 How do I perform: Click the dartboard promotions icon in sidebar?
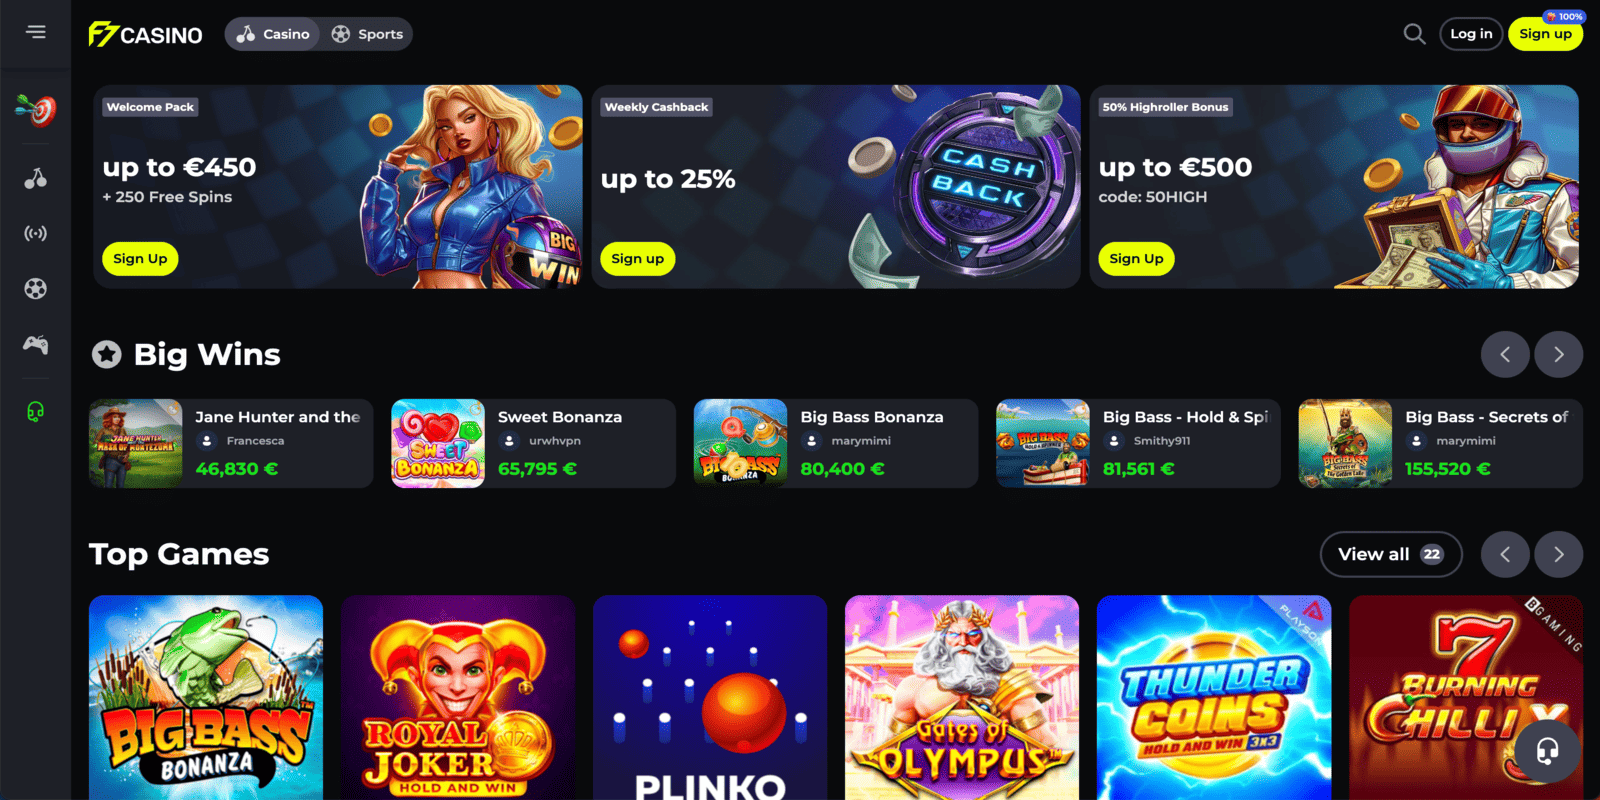(x=36, y=109)
